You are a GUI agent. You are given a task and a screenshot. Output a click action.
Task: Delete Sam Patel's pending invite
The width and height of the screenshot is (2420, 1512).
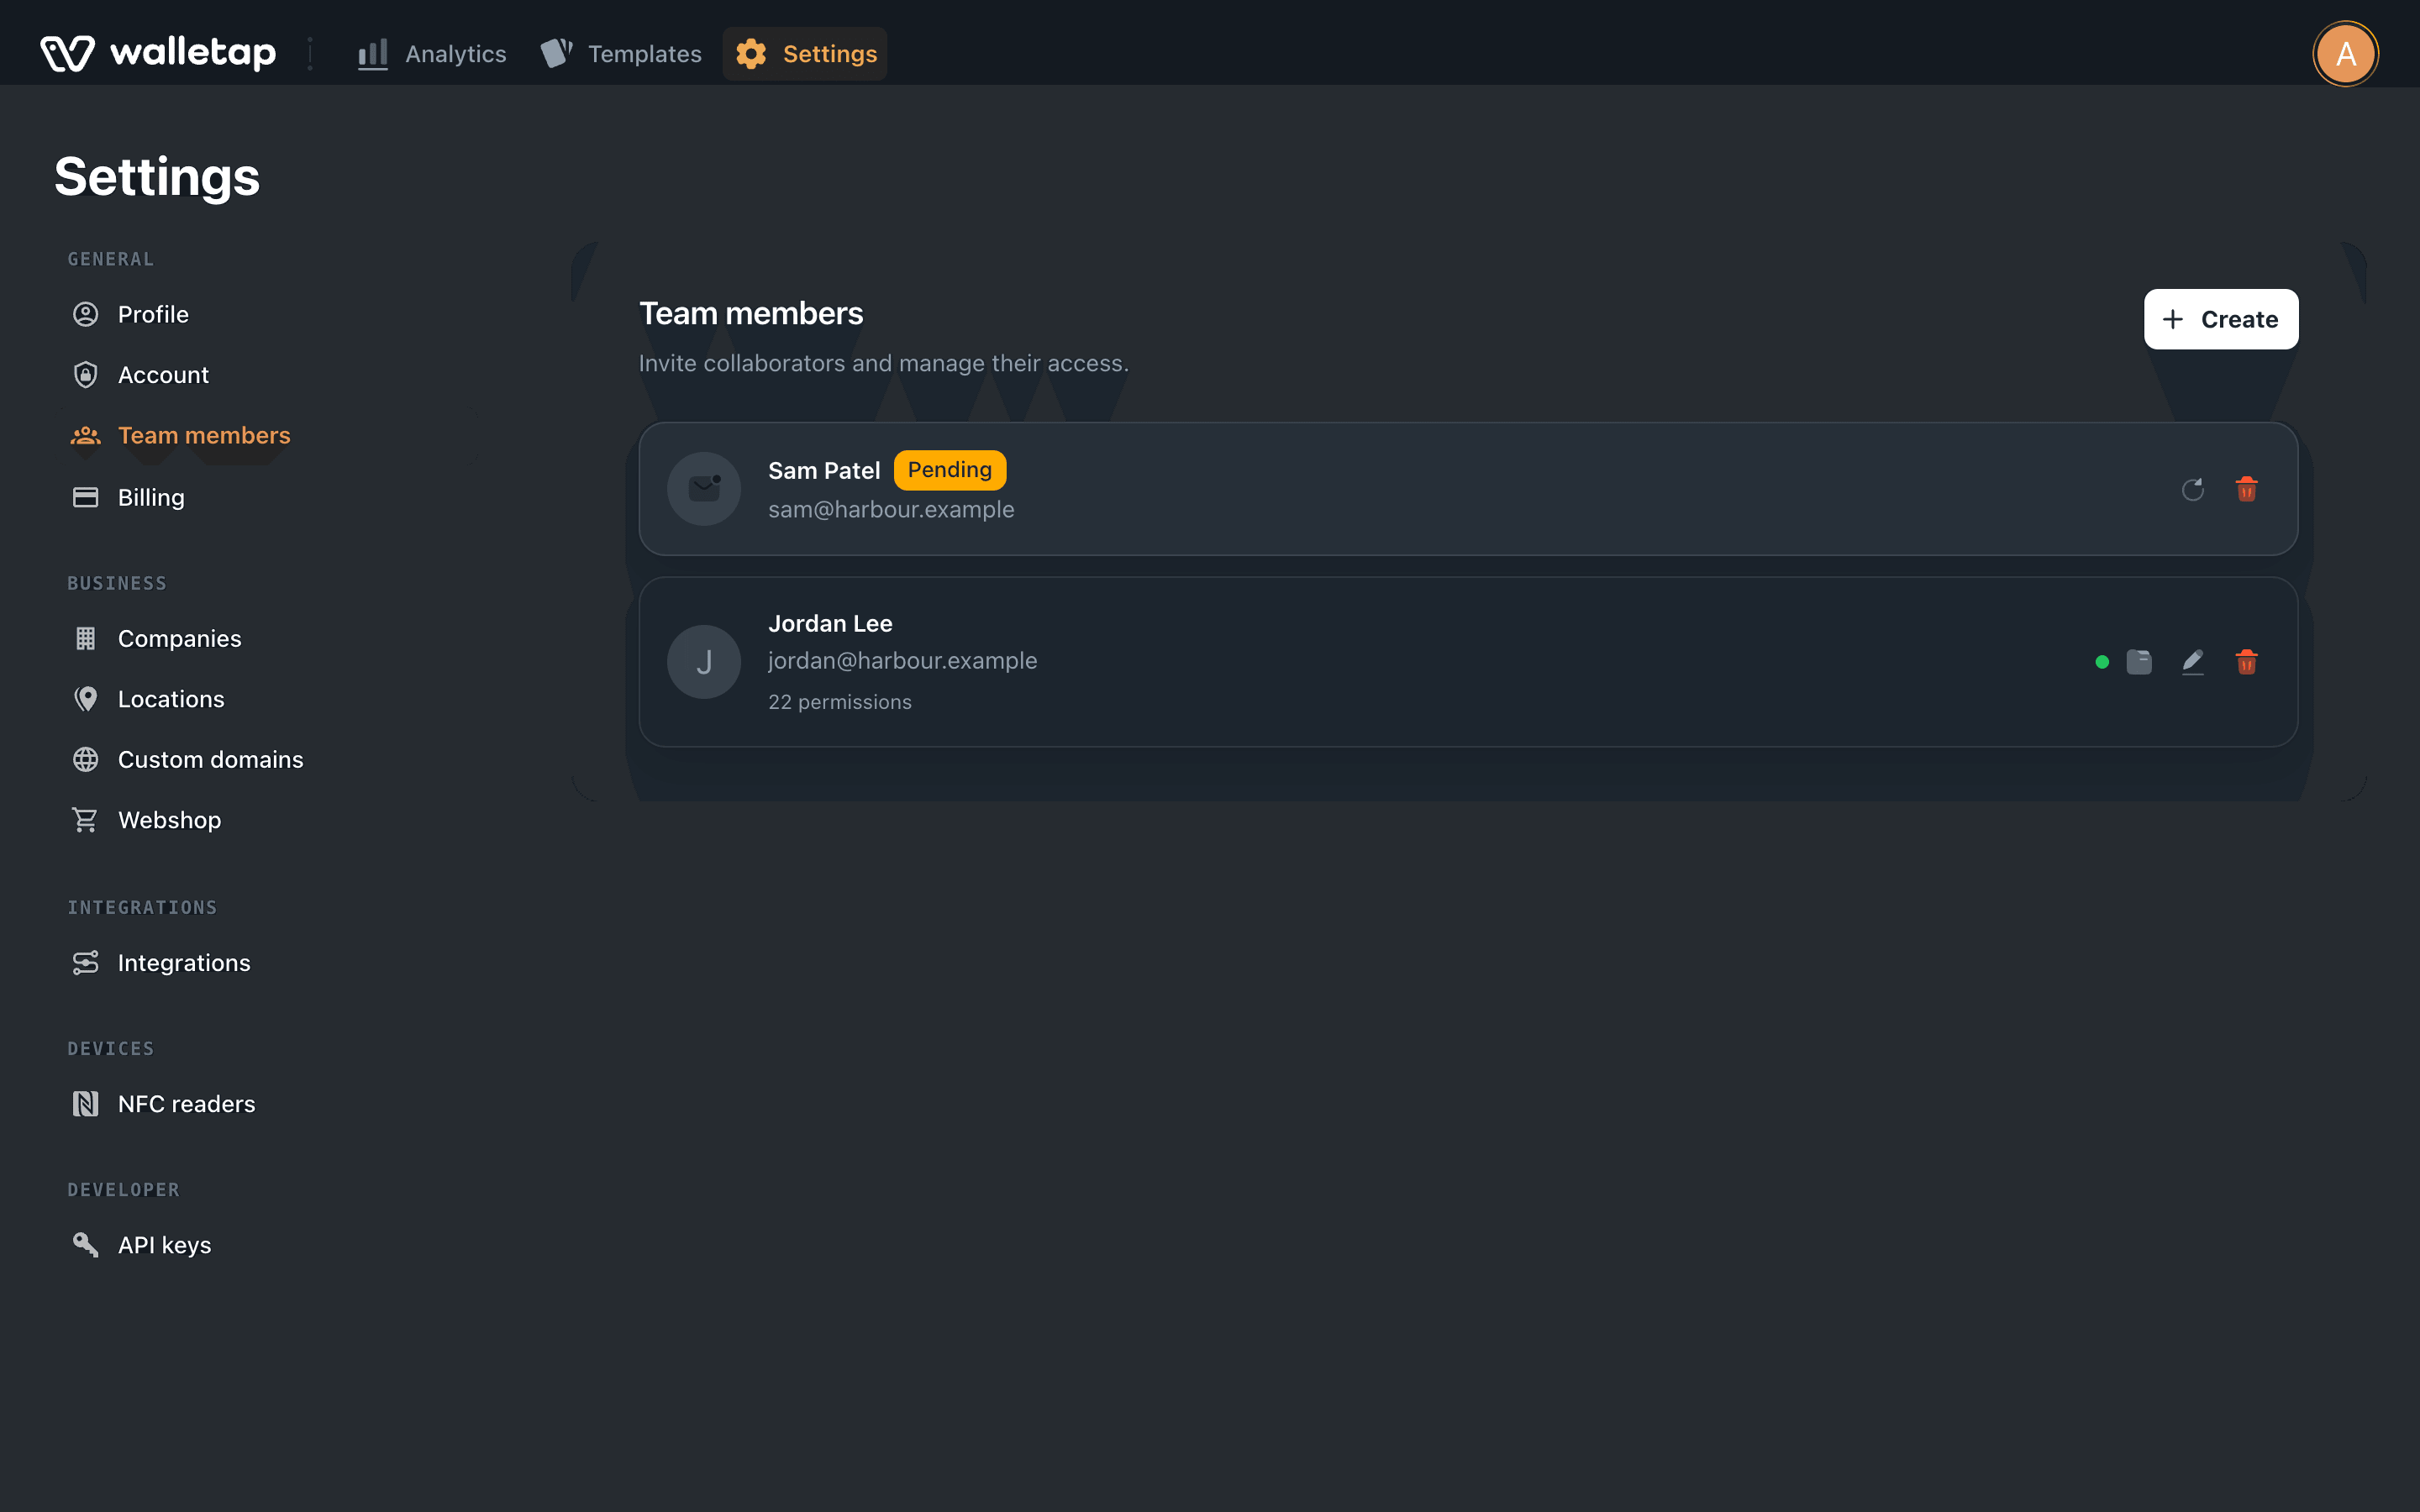point(2246,489)
